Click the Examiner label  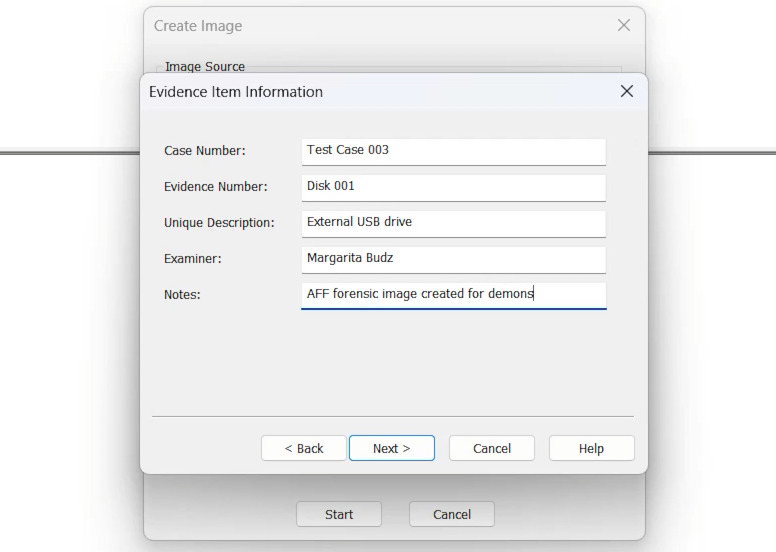[x=193, y=258]
